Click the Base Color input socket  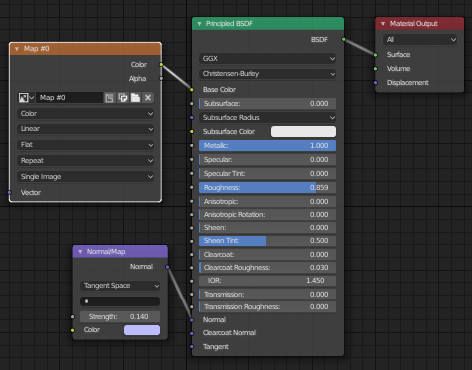pos(192,90)
